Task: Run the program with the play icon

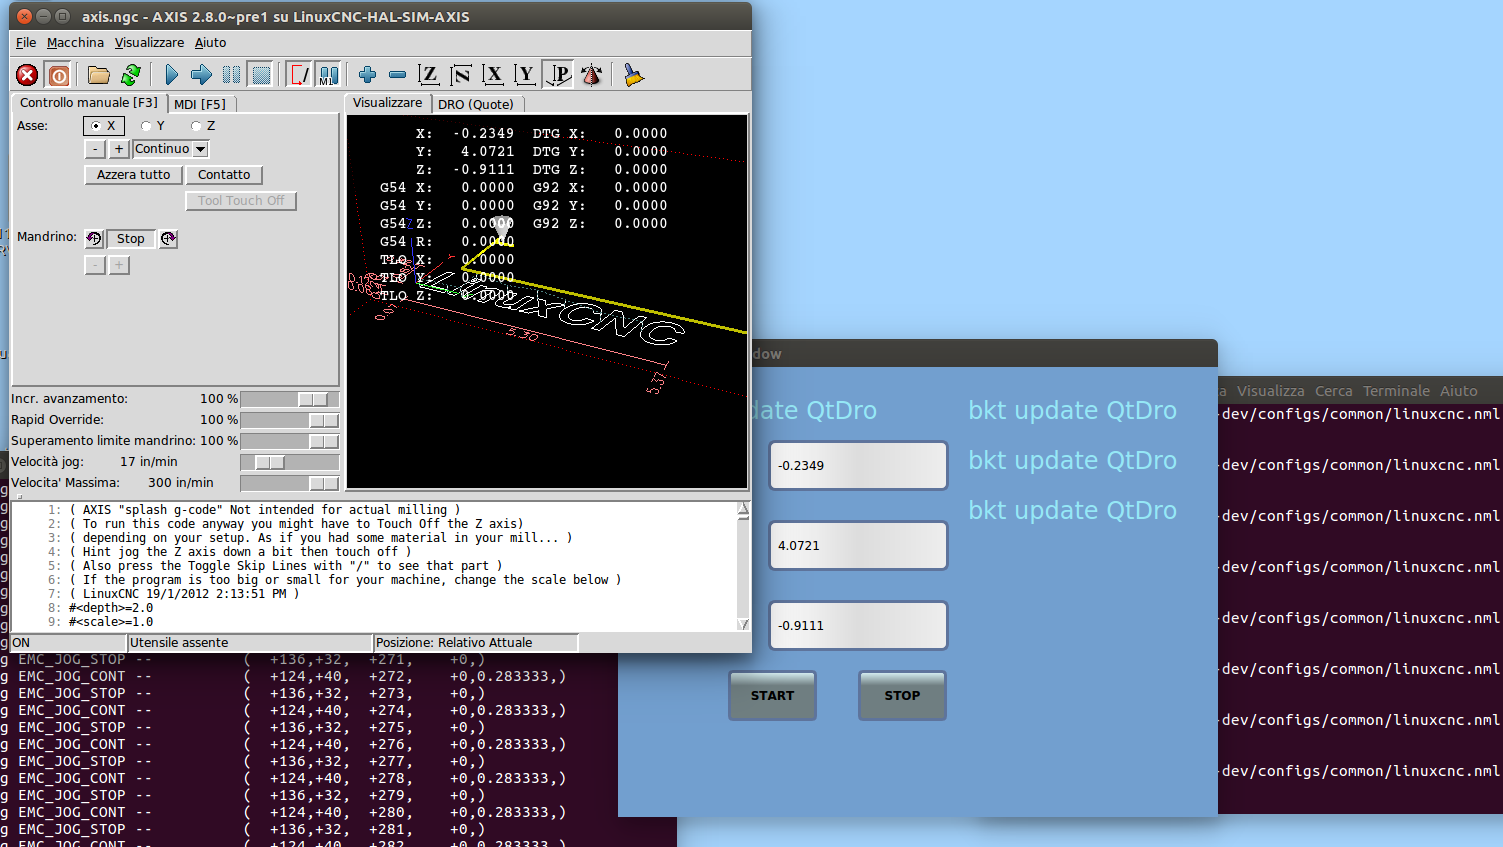Action: (x=171, y=75)
